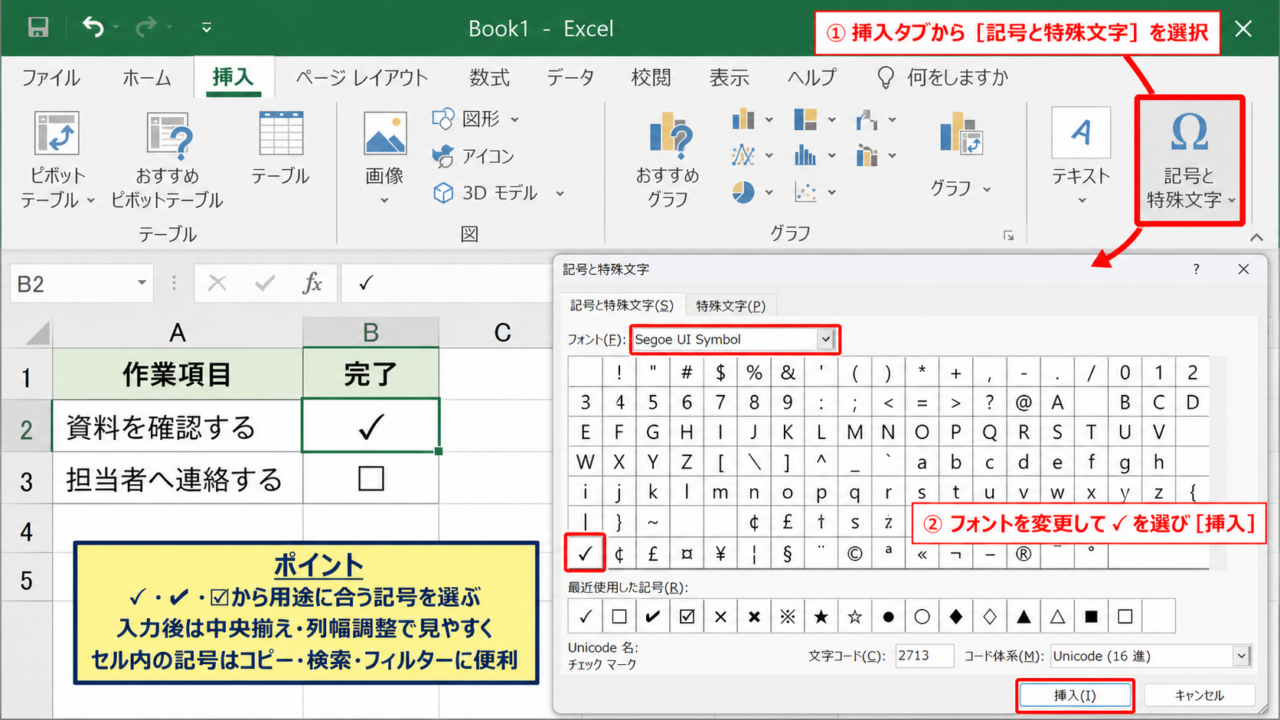Select the § symbol in the grid
Screen dimensions: 1280x720
pyautogui.click(x=788, y=552)
